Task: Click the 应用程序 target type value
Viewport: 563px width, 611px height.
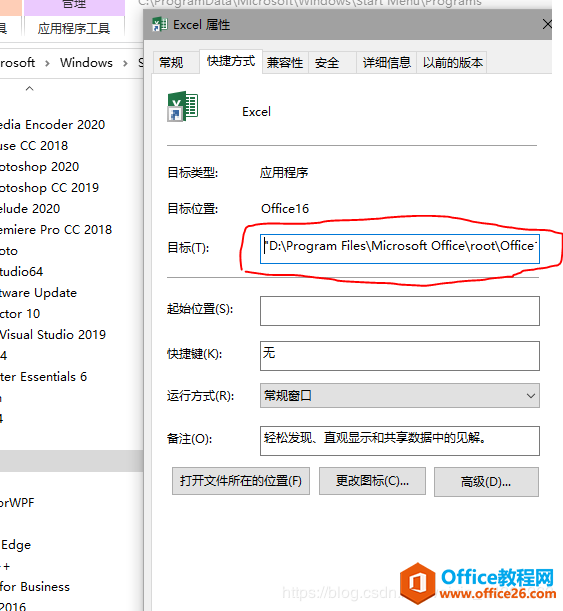Action: click(x=284, y=173)
